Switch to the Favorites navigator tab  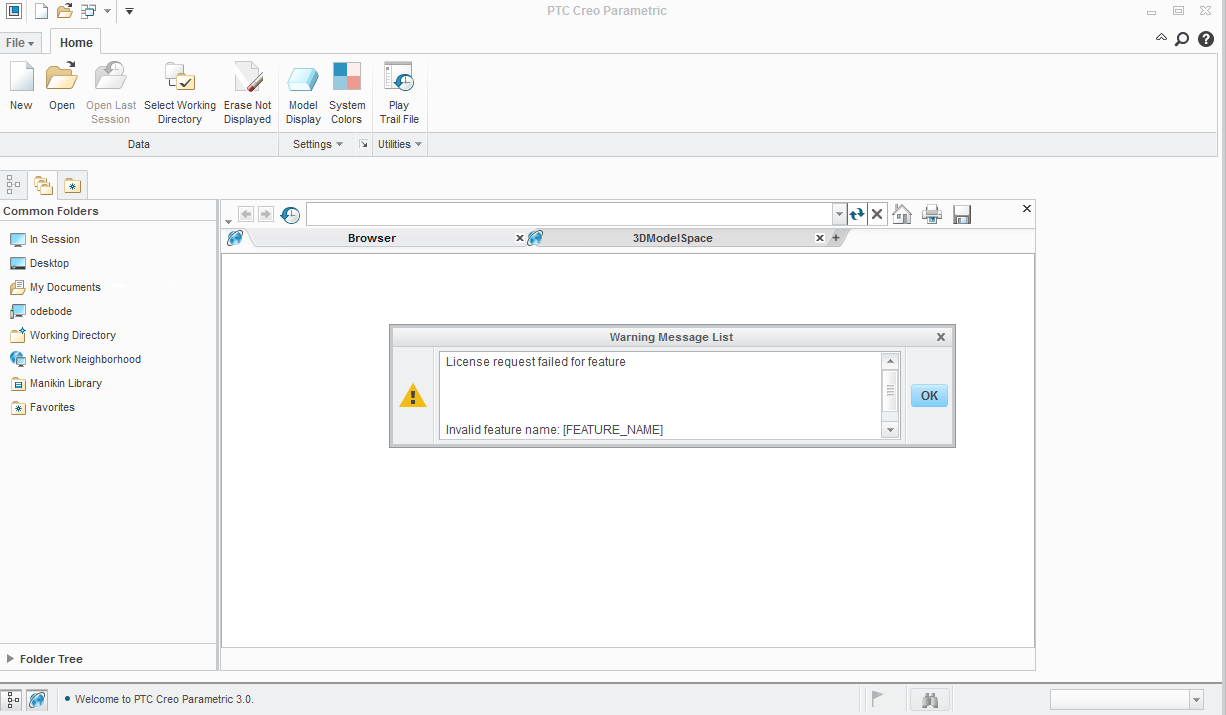[x=73, y=185]
